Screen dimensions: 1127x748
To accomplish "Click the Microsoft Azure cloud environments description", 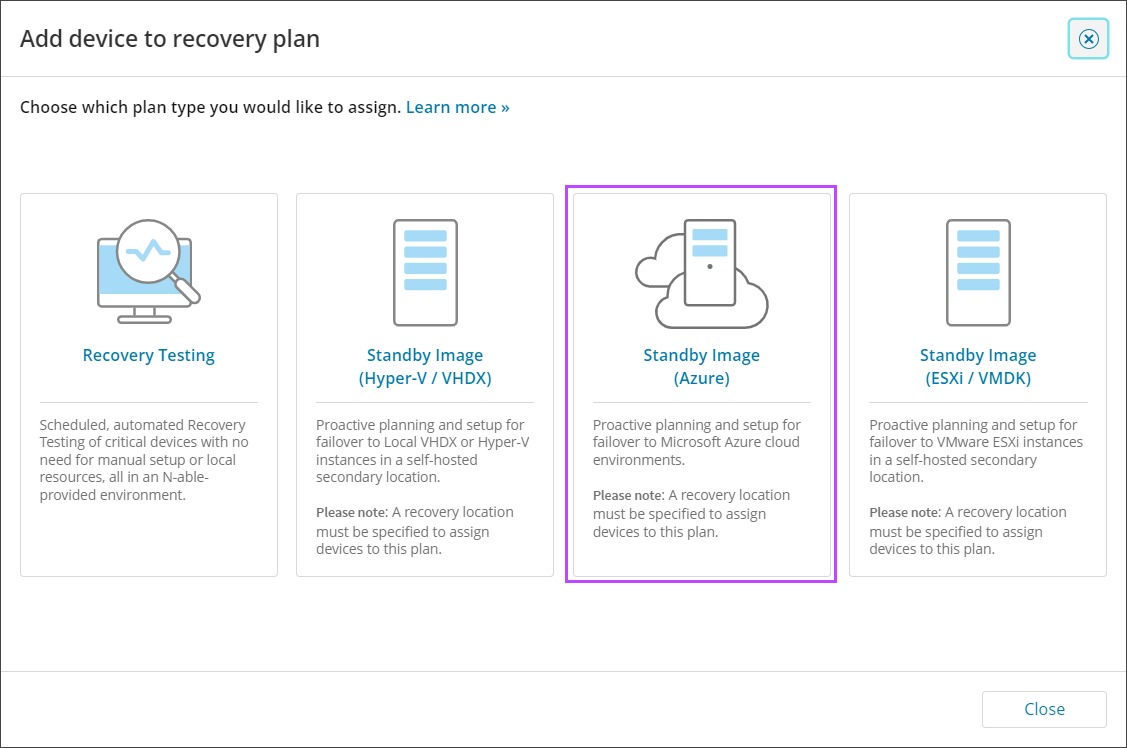I will [696, 443].
